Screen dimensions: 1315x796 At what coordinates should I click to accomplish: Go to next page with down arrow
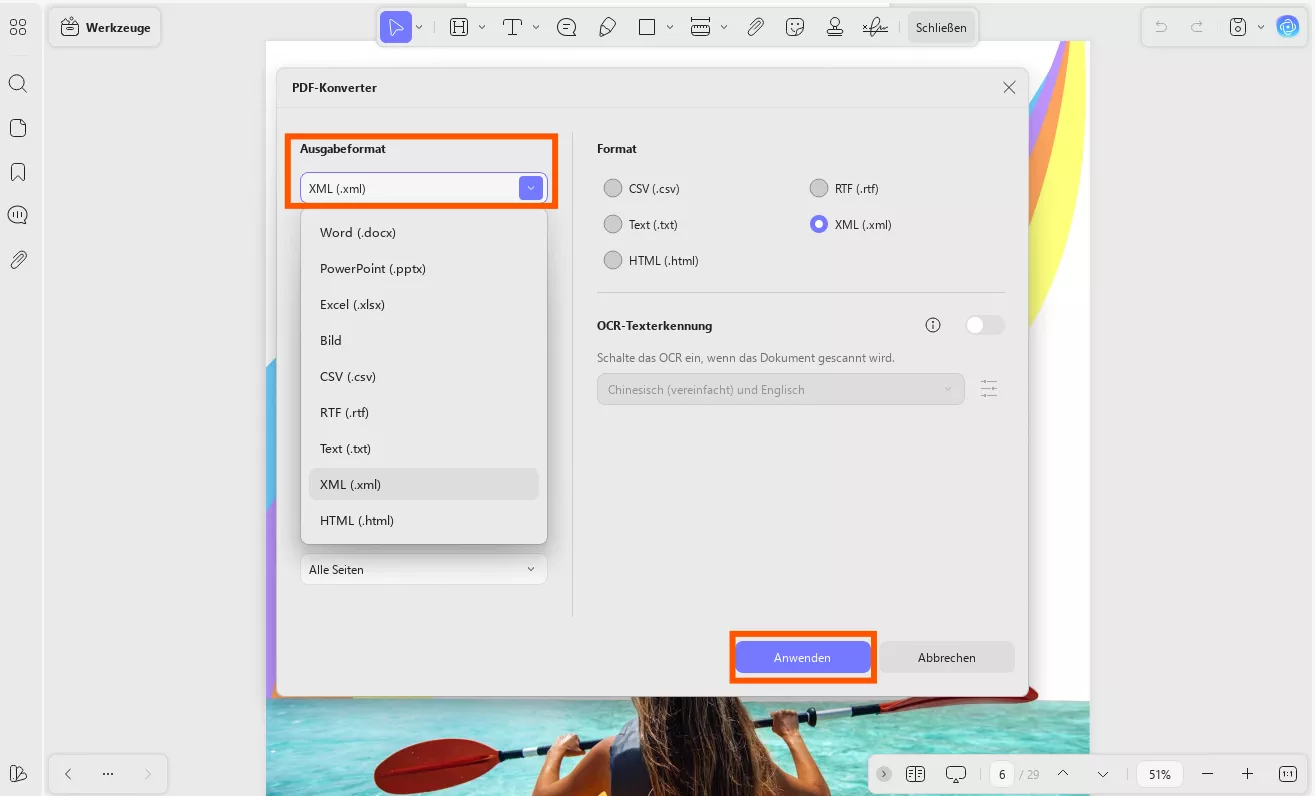(1102, 773)
